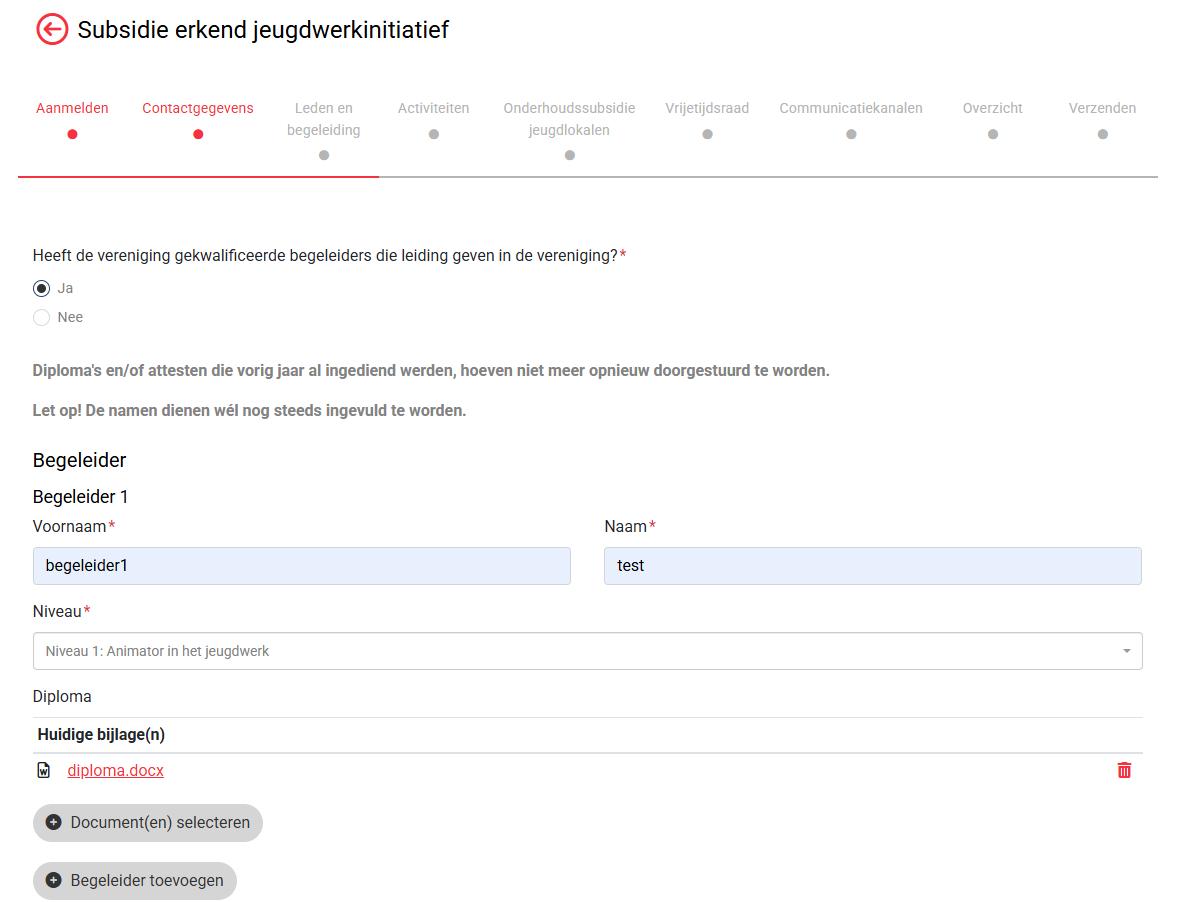Image resolution: width=1188 pixels, height=902 pixels.
Task: Click the red dot under Aanmelden
Action: (72, 134)
